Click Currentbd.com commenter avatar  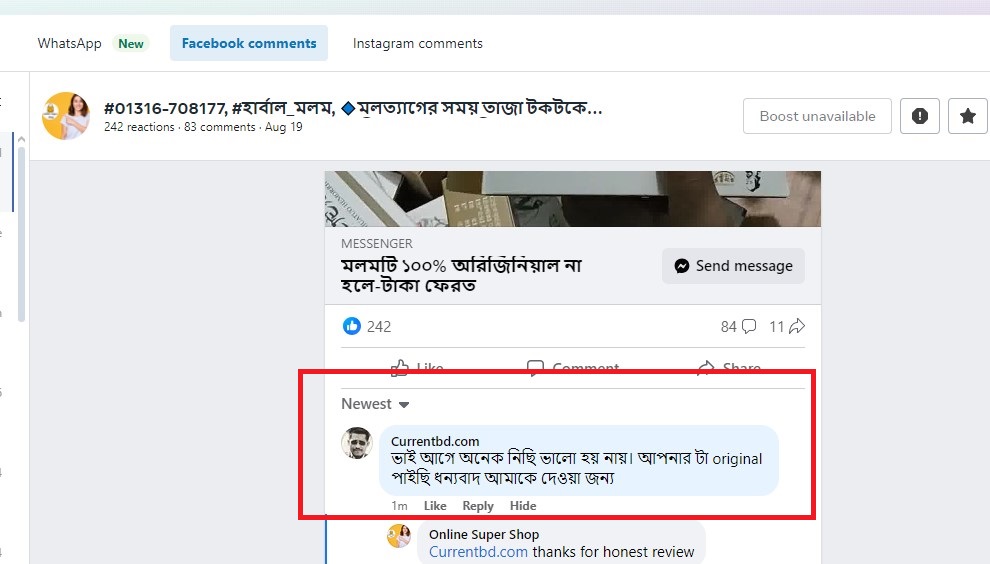point(357,443)
